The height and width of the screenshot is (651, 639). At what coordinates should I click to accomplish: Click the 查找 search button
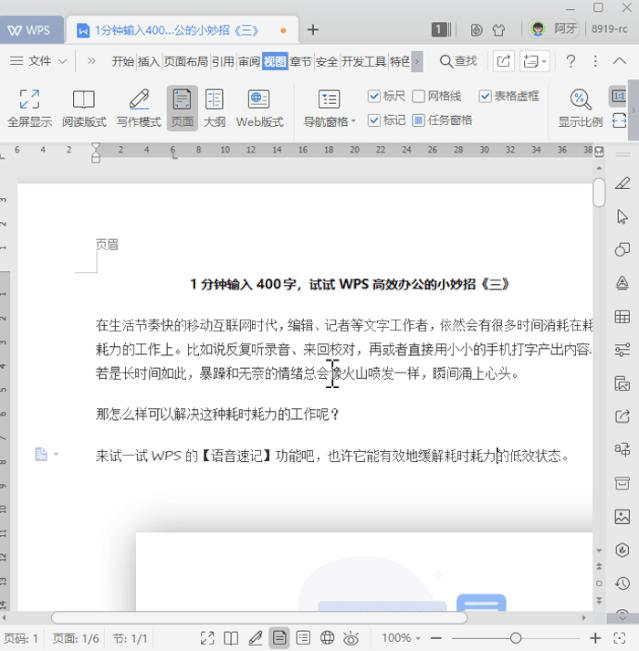coord(458,61)
